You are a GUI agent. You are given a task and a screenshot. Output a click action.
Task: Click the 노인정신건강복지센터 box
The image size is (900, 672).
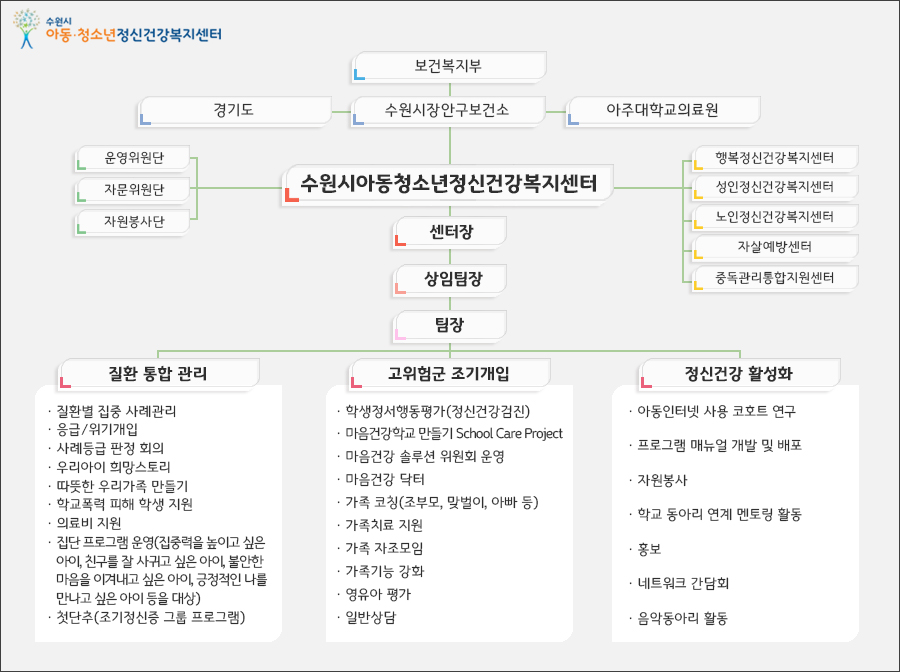click(x=775, y=217)
